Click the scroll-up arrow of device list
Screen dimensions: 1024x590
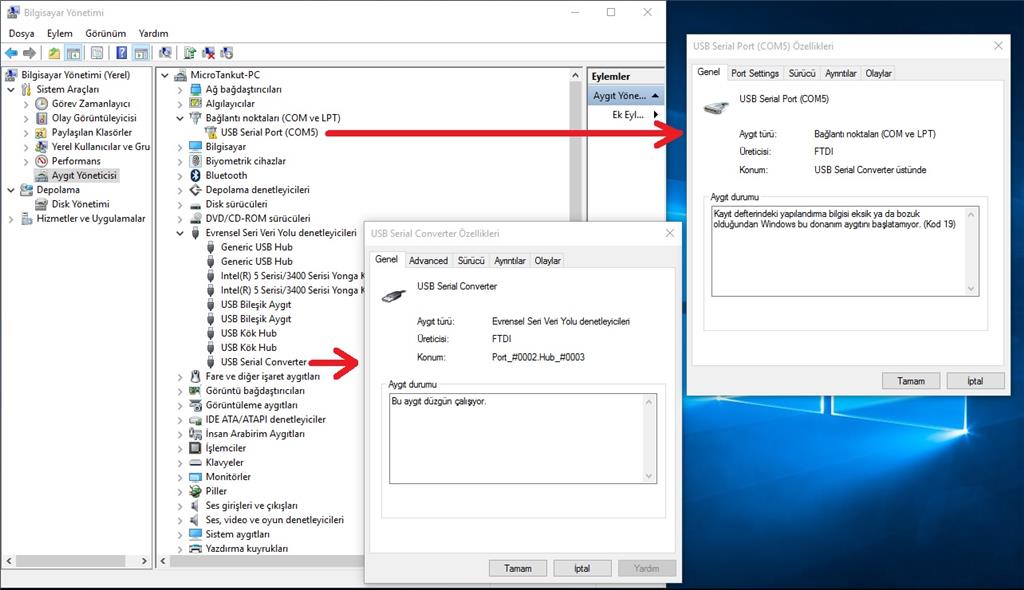[x=575, y=75]
